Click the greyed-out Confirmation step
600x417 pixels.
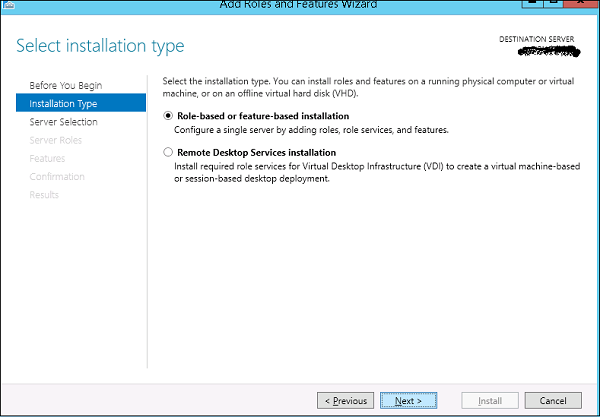tap(57, 176)
